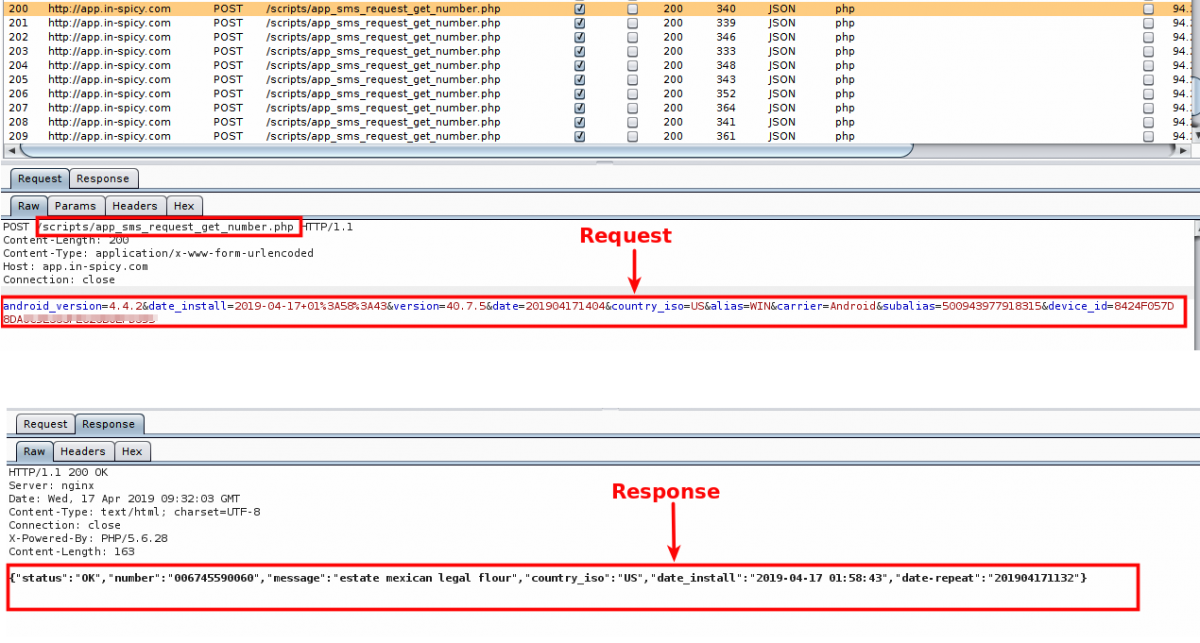The height and width of the screenshot is (643, 1200).
Task: Check the far-right checkbox in row 203
Action: 1148,51
